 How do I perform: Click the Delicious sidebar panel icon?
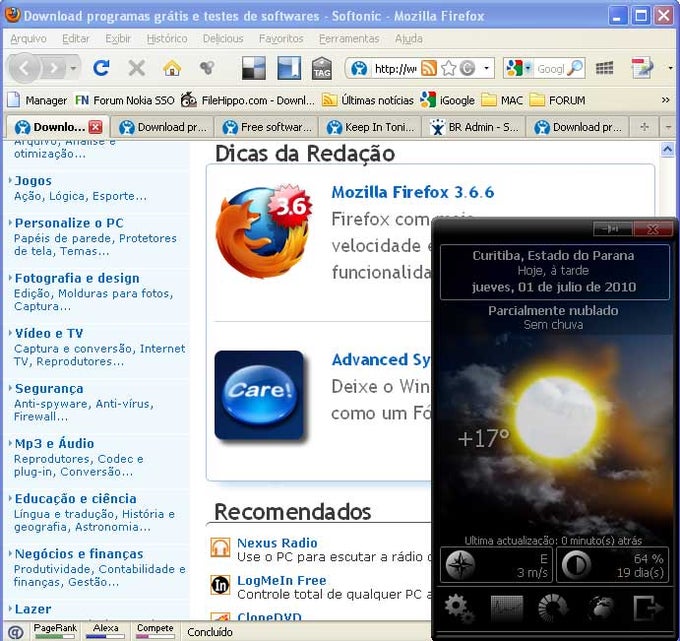(x=289, y=68)
